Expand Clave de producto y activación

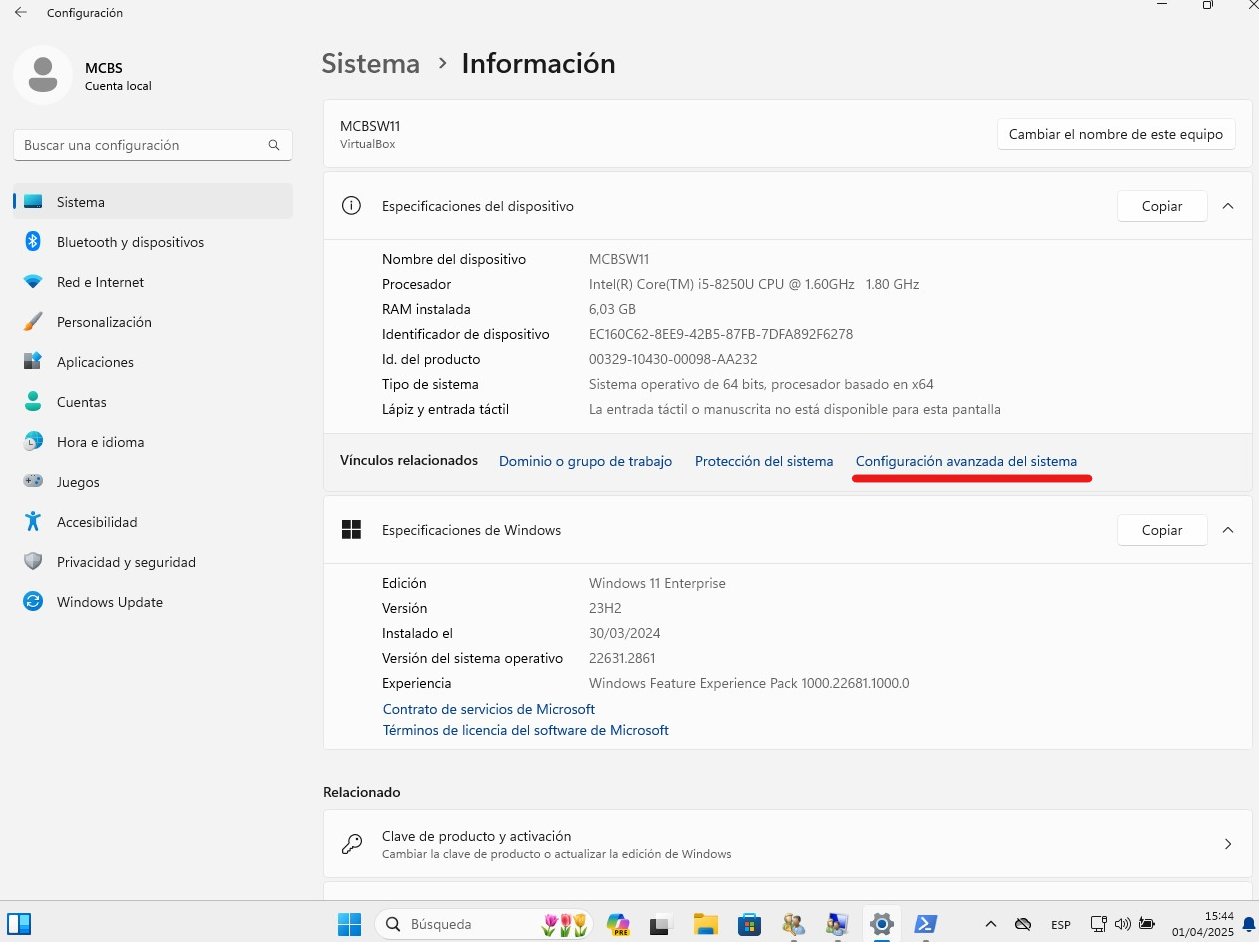pyautogui.click(x=1228, y=844)
